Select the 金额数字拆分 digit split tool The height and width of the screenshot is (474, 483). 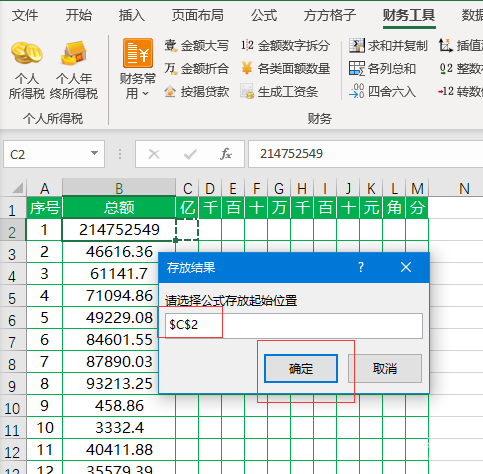285,46
